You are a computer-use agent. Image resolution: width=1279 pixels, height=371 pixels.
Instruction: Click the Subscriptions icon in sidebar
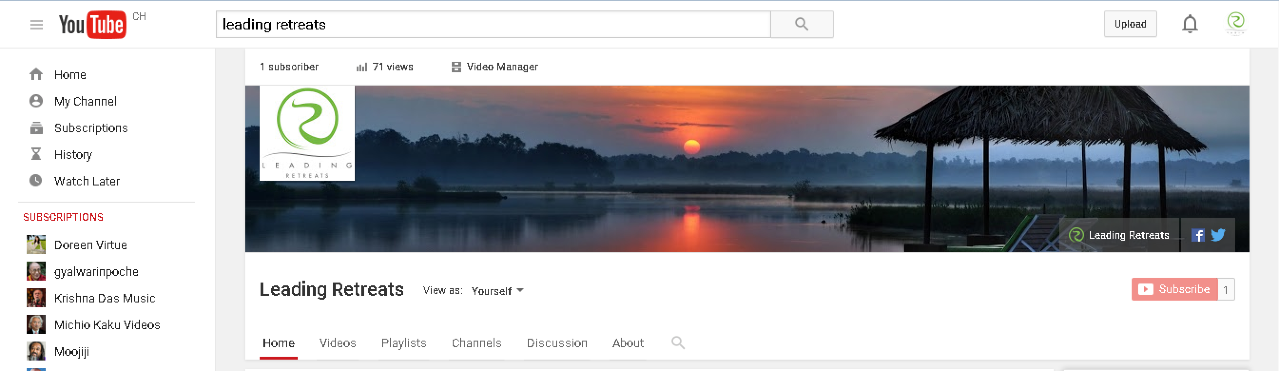tap(36, 128)
